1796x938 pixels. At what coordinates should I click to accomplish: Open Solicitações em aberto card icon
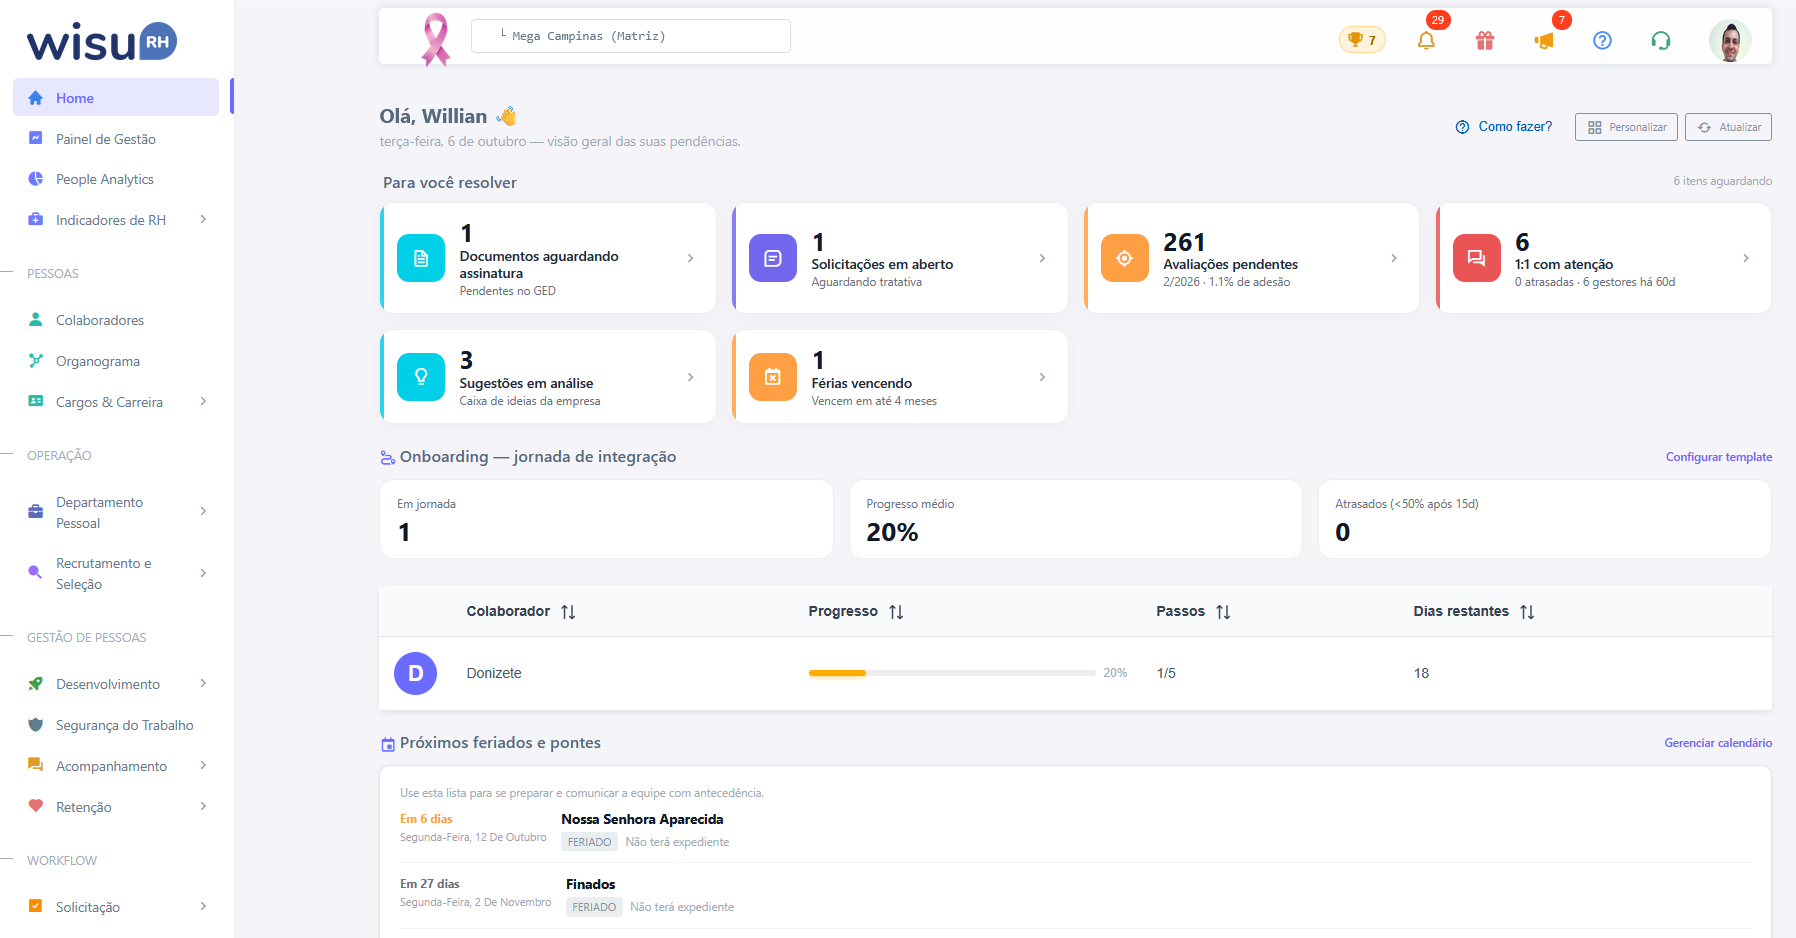[x=773, y=258]
